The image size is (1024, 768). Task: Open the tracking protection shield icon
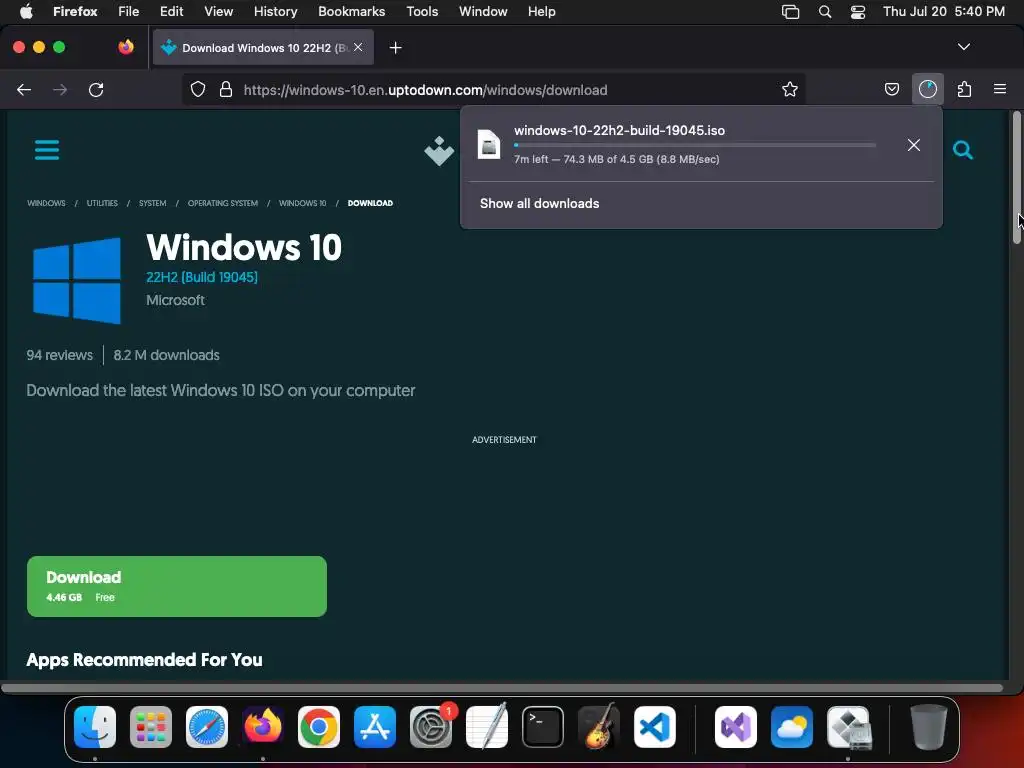coord(198,89)
